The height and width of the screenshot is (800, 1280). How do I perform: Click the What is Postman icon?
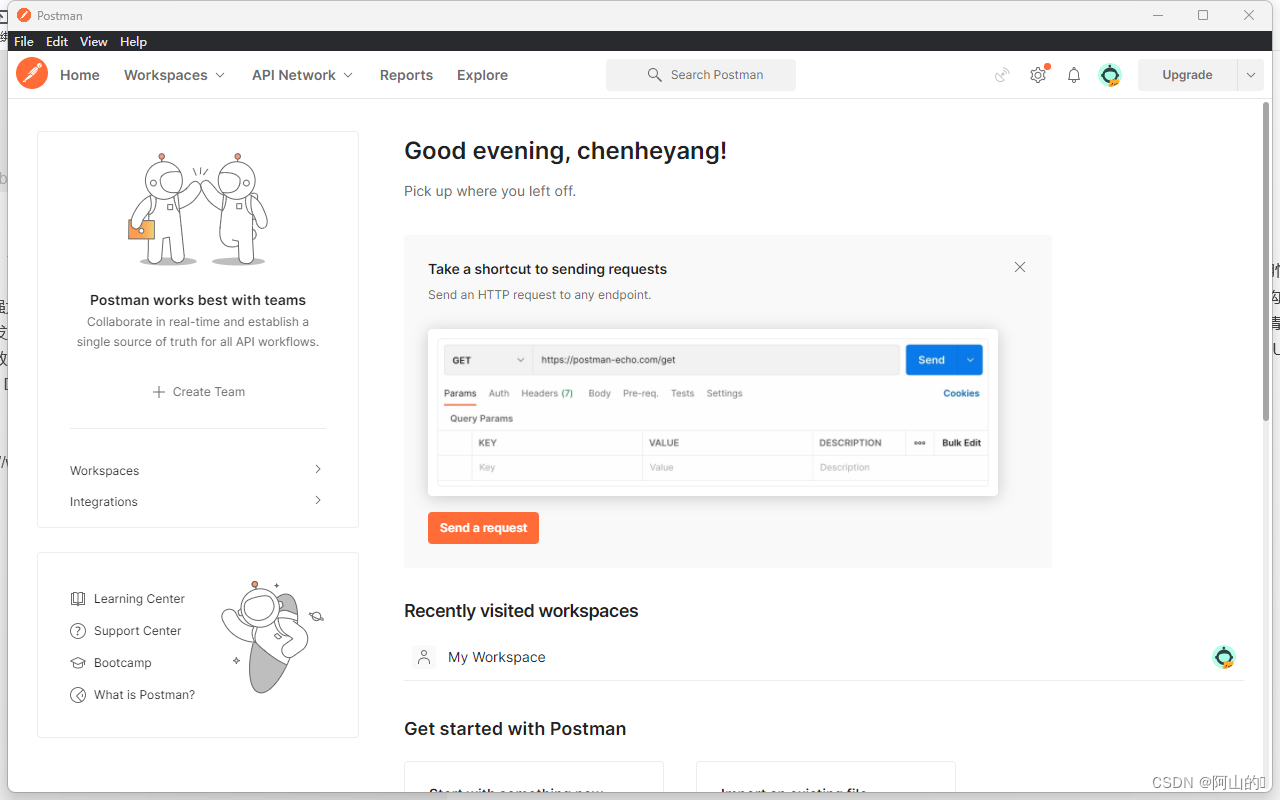click(78, 695)
